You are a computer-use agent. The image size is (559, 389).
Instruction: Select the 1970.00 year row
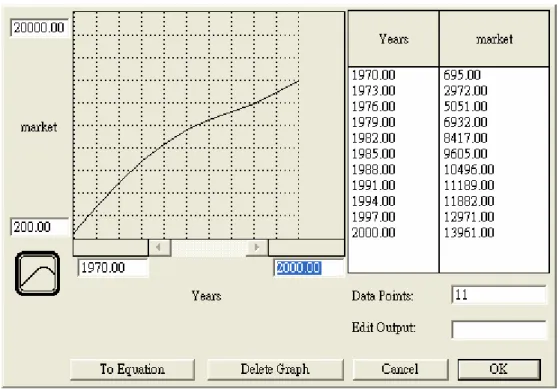point(373,75)
